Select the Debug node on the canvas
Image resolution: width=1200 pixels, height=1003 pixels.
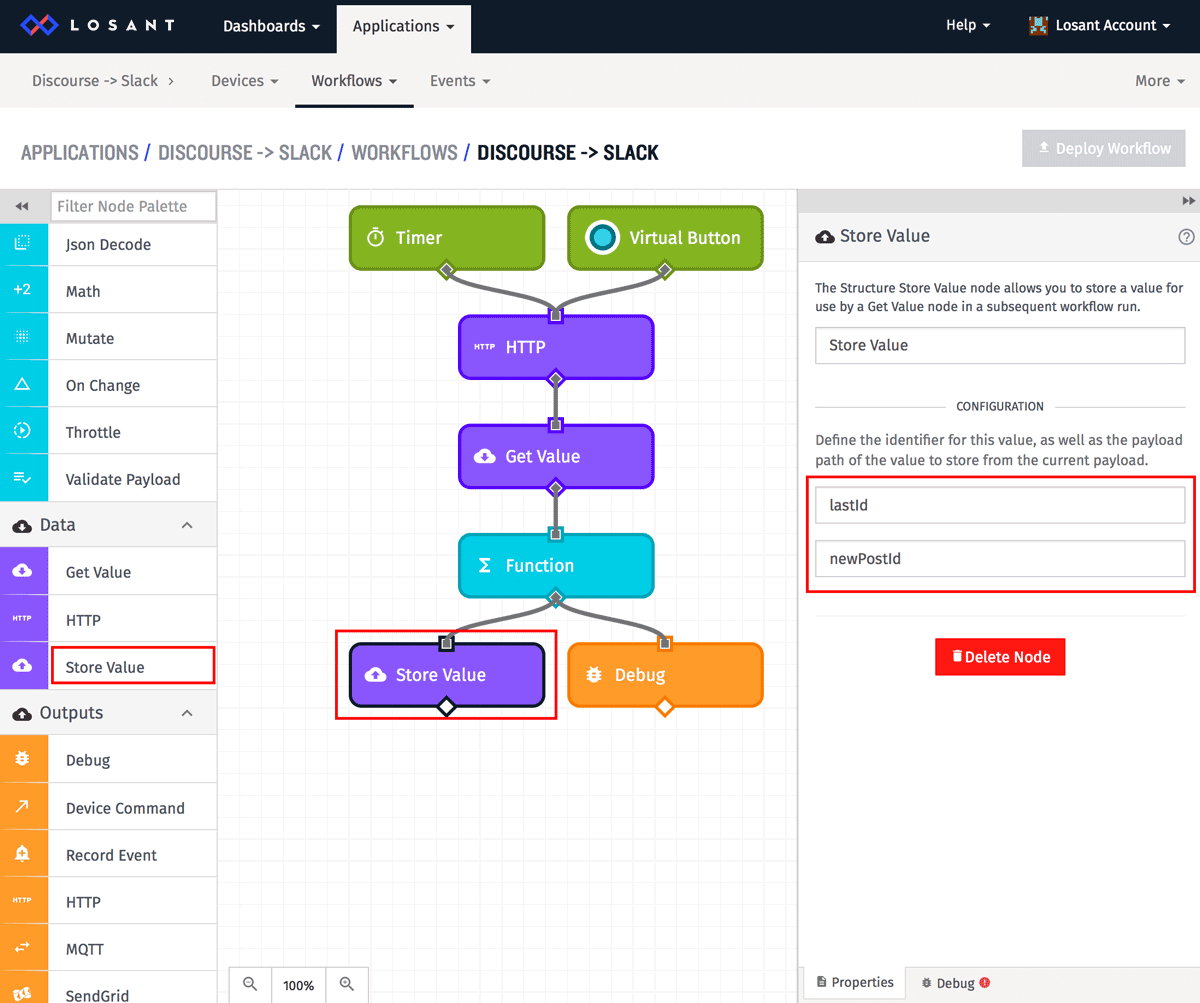[665, 675]
